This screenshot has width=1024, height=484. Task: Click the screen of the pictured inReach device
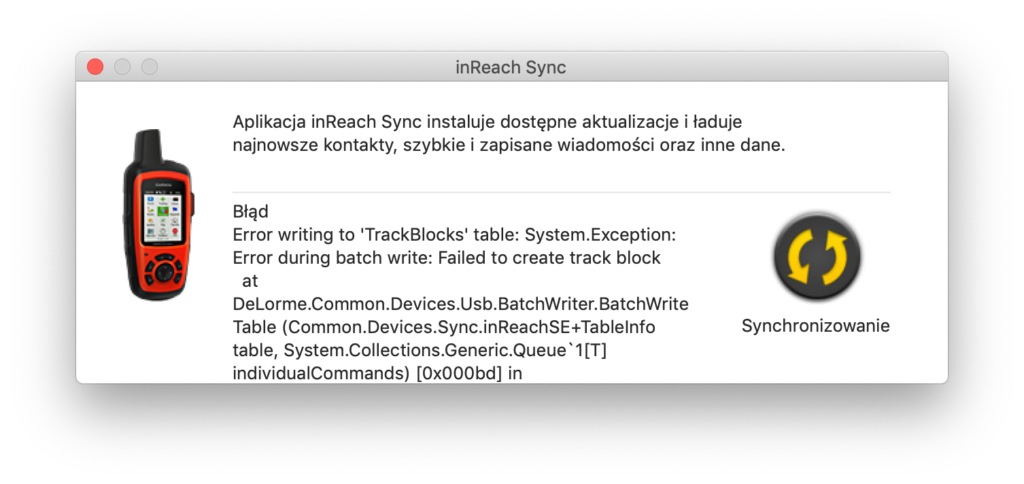pos(163,216)
